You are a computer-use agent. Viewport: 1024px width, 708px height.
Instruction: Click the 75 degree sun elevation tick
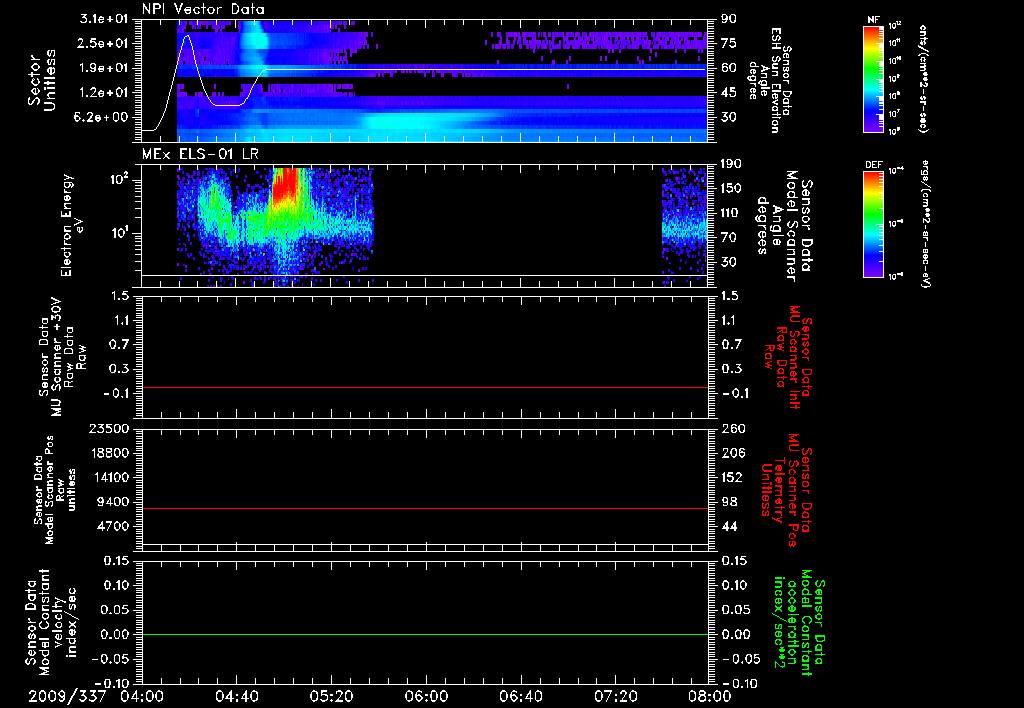tap(729, 43)
